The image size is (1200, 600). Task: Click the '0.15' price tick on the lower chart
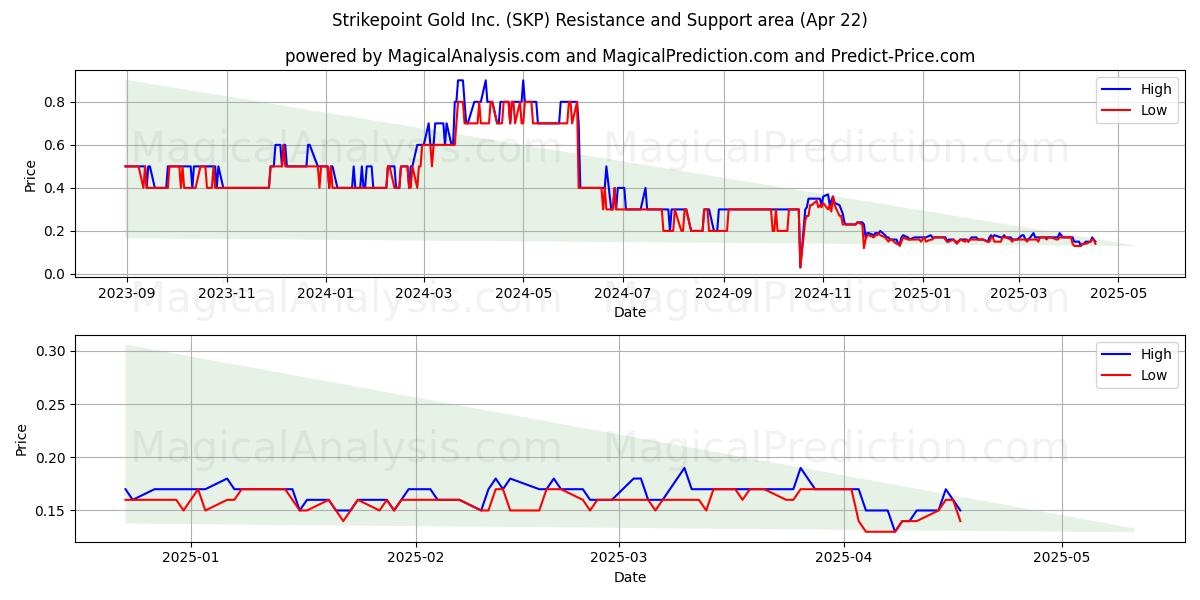click(x=50, y=511)
